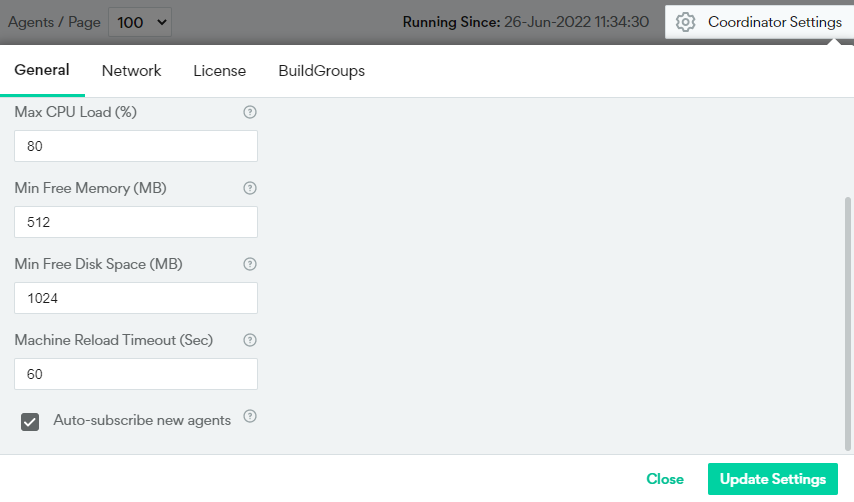The image size is (854, 502).
Task: Click the Update Settings button
Action: tap(772, 479)
